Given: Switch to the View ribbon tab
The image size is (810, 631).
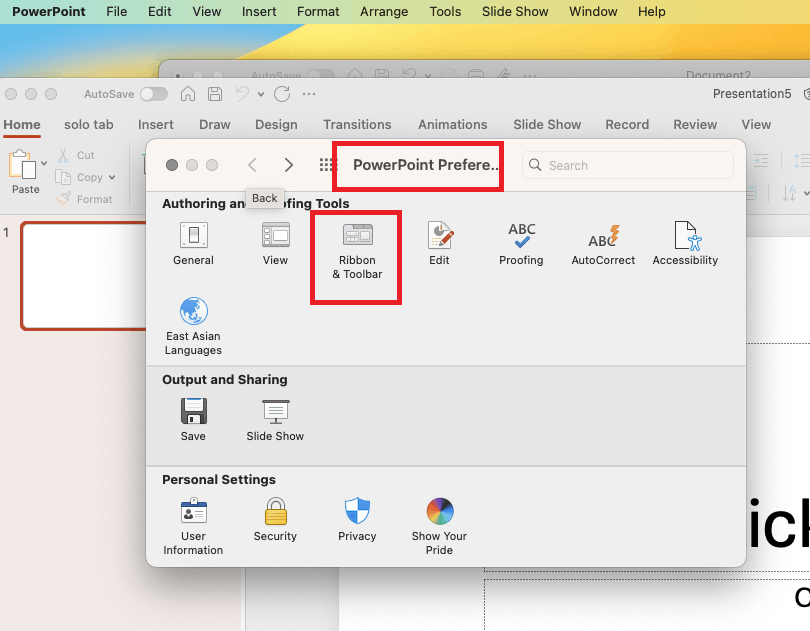Looking at the screenshot, I should click(756, 125).
